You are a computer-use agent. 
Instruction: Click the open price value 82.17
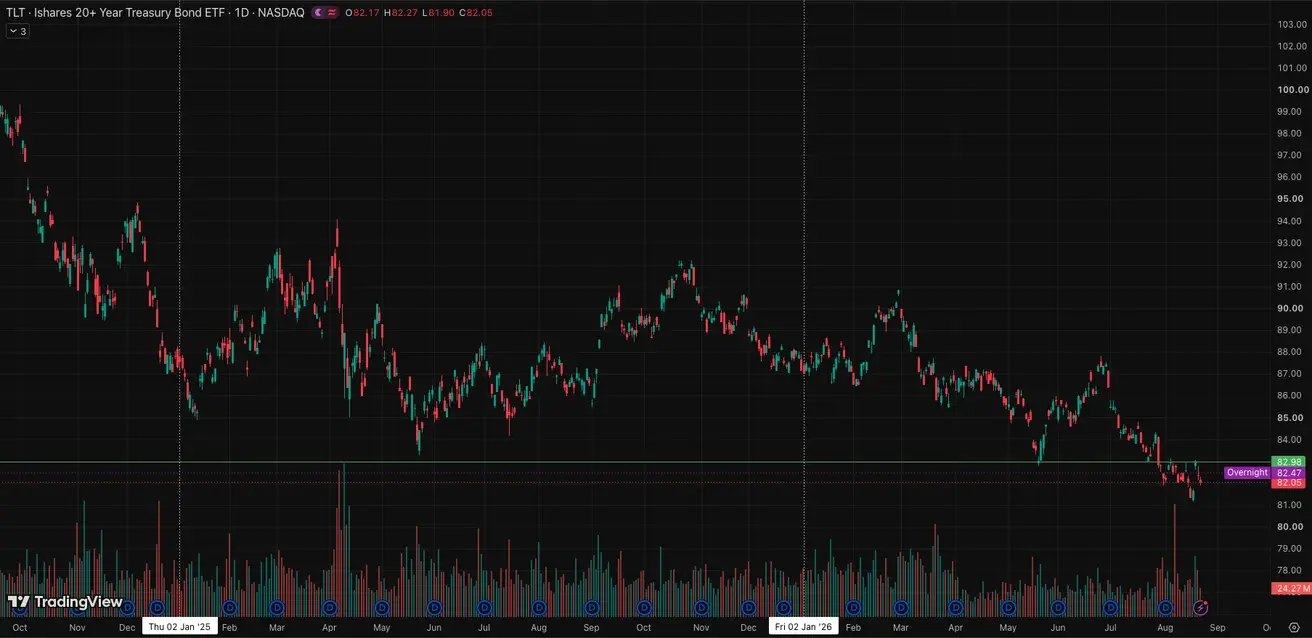(366, 13)
